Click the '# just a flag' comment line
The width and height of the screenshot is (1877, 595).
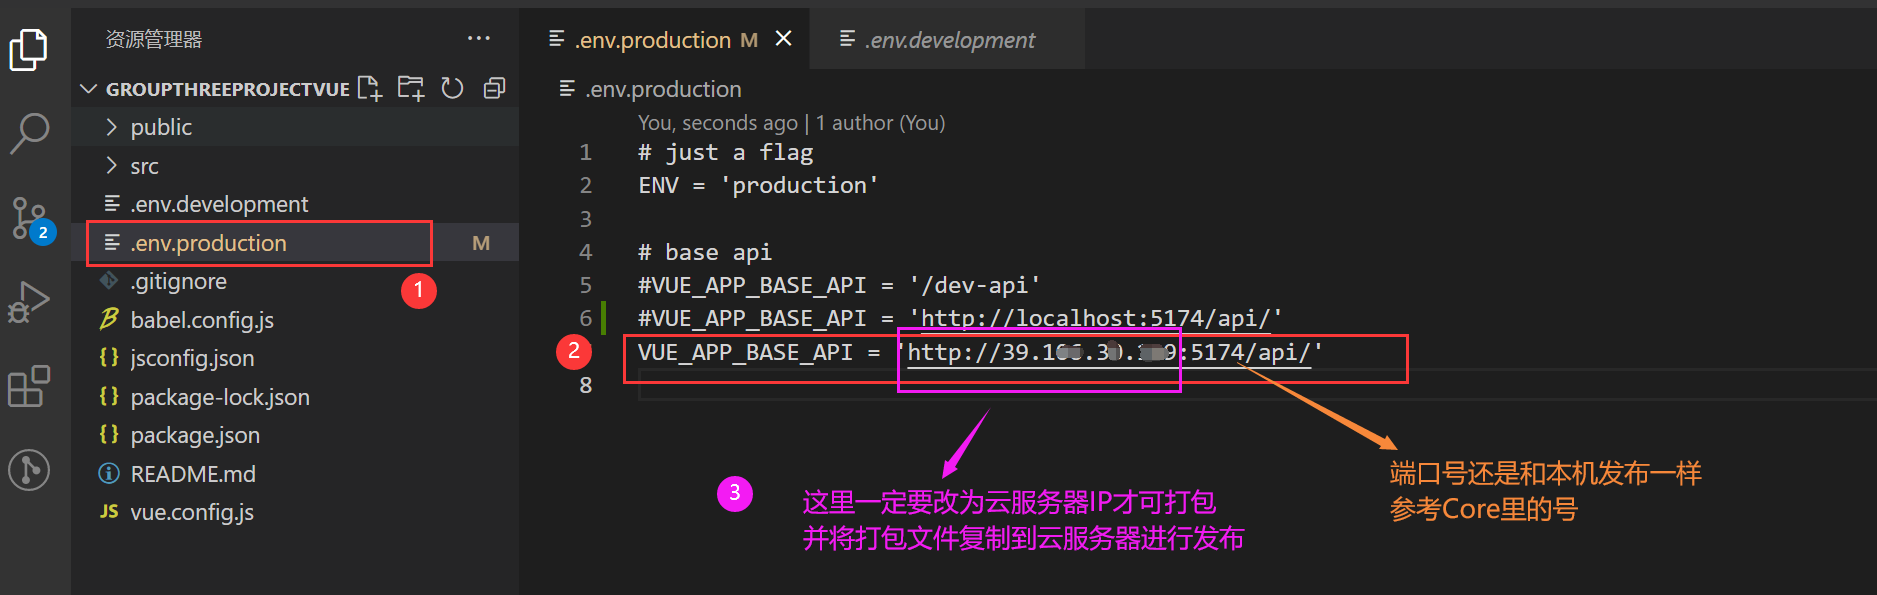coord(726,152)
